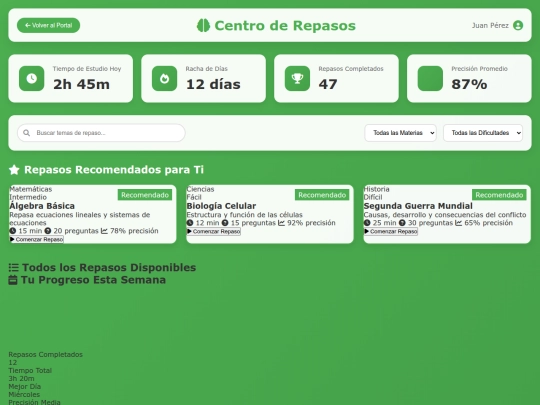Viewport: 540px width, 405px height.
Task: Click the Segunda Guerra Mundial card title
Action: 418,206
